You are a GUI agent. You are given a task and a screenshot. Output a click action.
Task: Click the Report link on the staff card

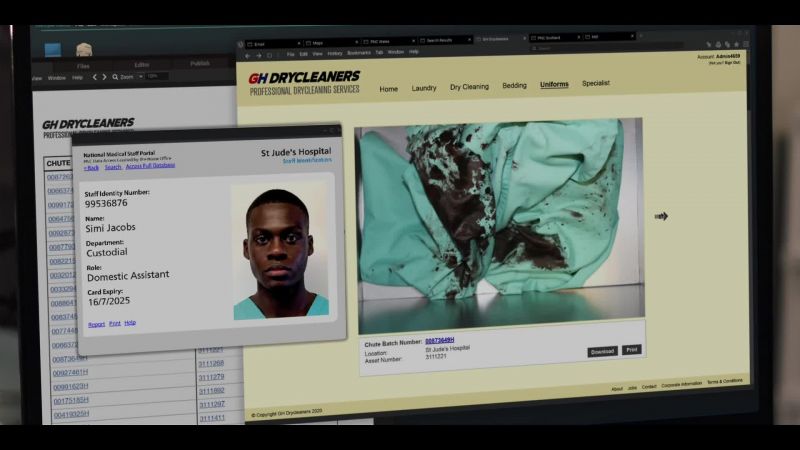(96, 324)
